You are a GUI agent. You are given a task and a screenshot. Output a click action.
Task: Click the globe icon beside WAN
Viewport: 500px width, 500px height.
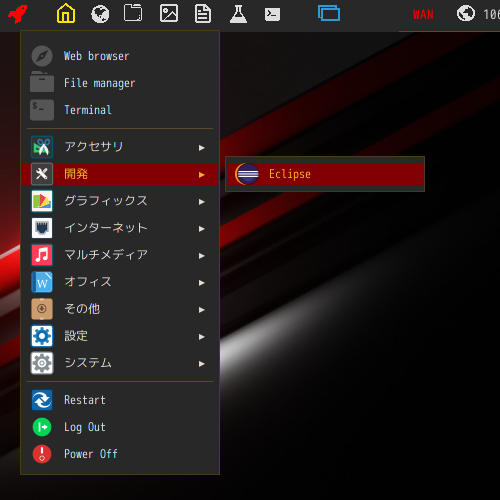(x=466, y=14)
